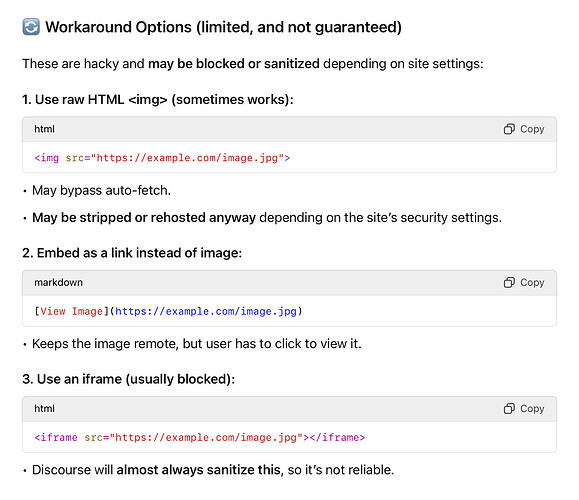Image resolution: width=579 pixels, height=500 pixels.
Task: Click copy icon in first html code block
Action: click(x=509, y=129)
